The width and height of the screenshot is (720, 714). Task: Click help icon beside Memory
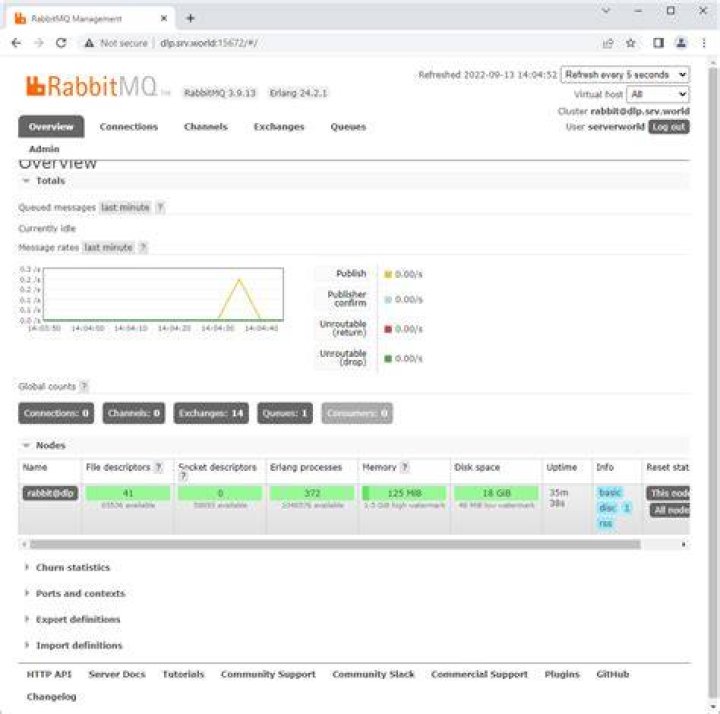click(405, 467)
